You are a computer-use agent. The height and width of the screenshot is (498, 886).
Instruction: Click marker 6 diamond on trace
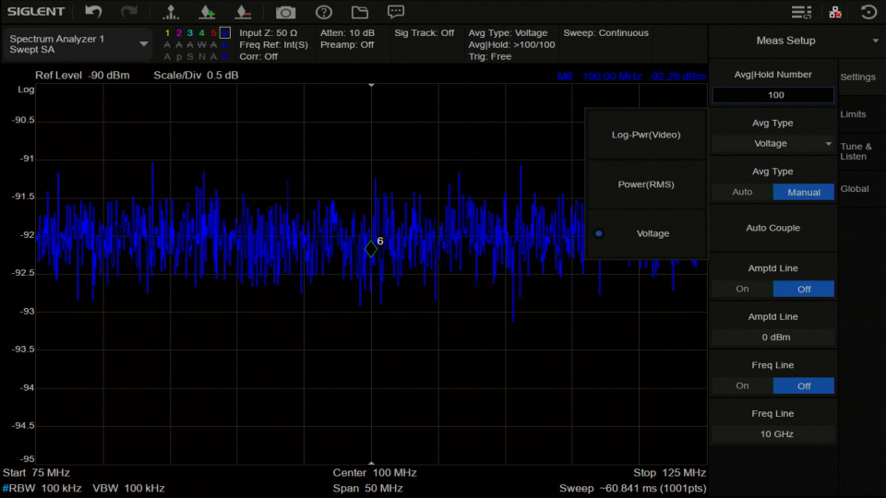click(x=371, y=249)
